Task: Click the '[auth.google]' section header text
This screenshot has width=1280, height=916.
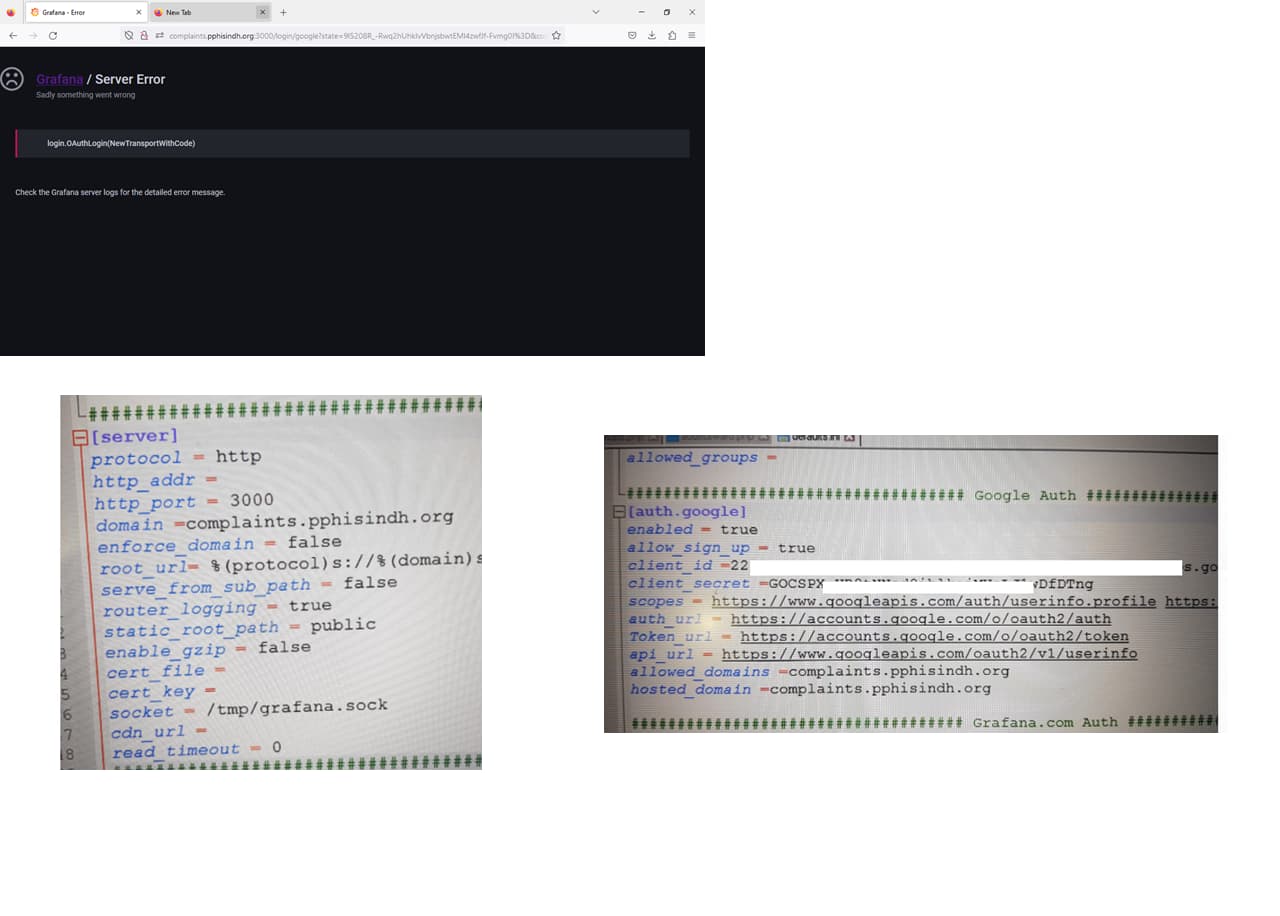Action: point(687,512)
